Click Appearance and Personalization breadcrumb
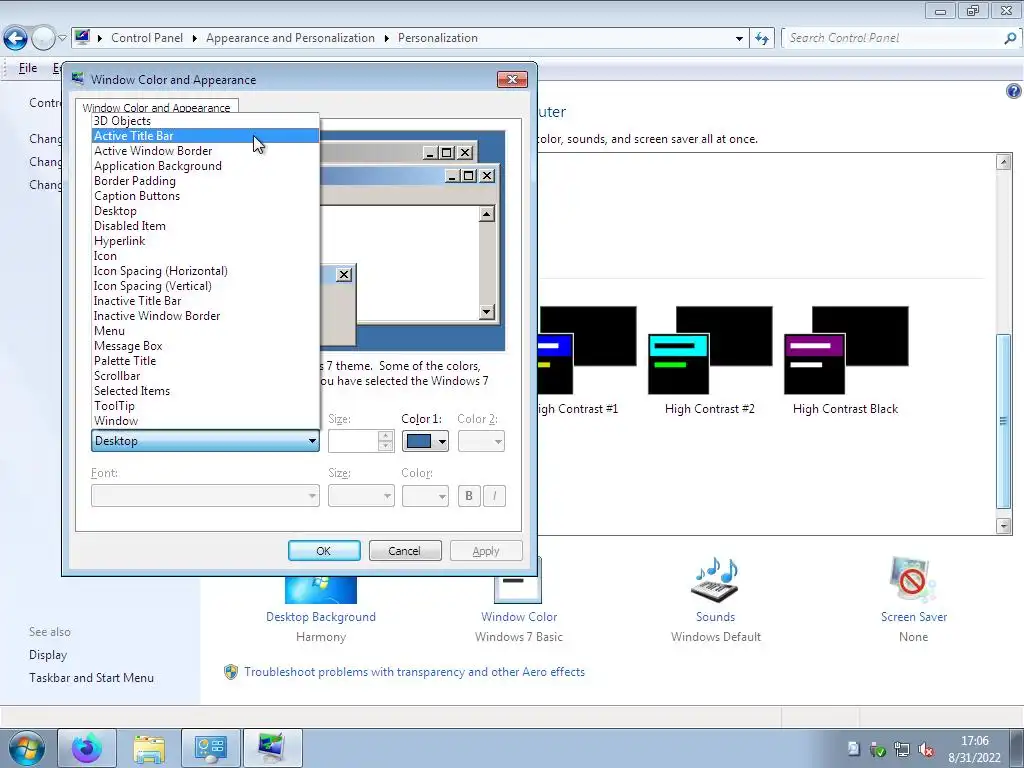The image size is (1024, 768). point(291,38)
